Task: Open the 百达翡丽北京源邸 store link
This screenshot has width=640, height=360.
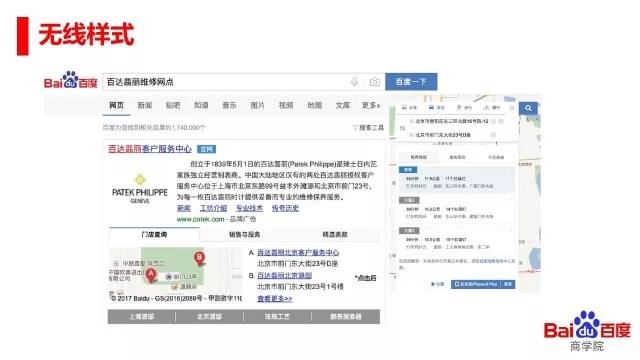Action: (284, 276)
